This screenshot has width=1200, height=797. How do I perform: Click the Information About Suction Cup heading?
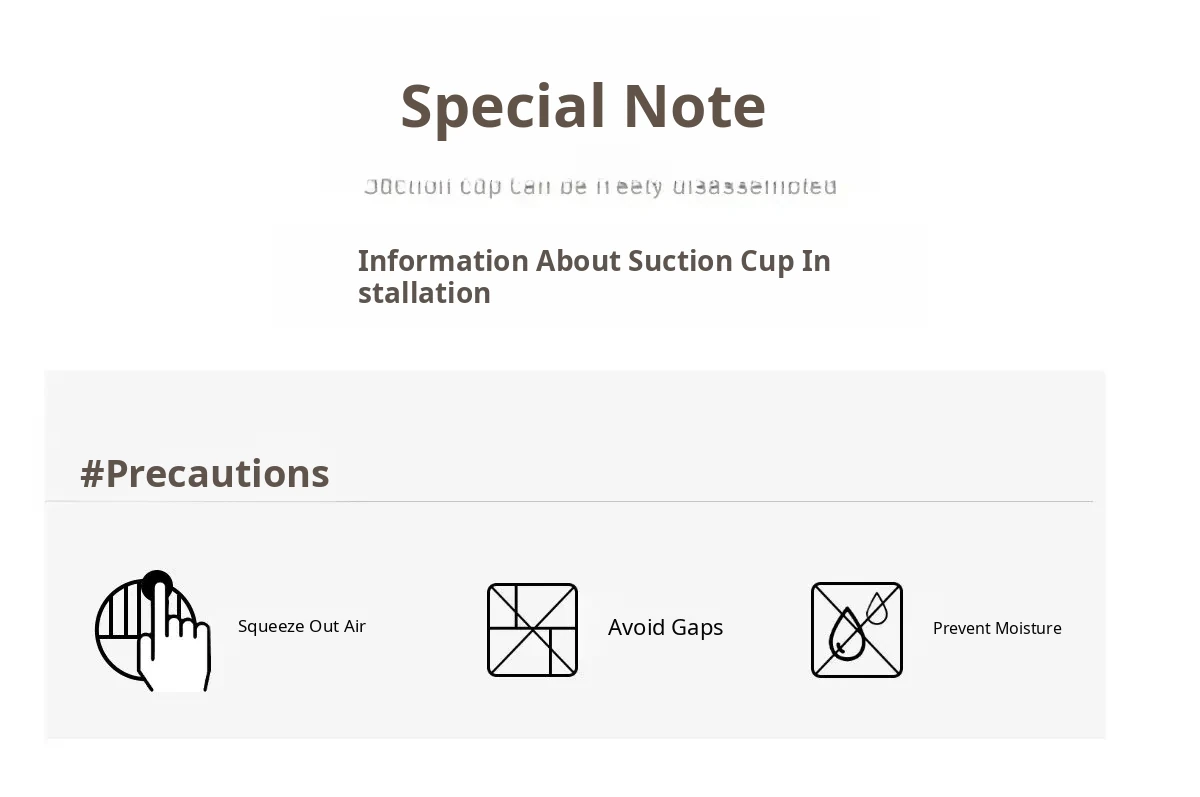[x=594, y=277]
